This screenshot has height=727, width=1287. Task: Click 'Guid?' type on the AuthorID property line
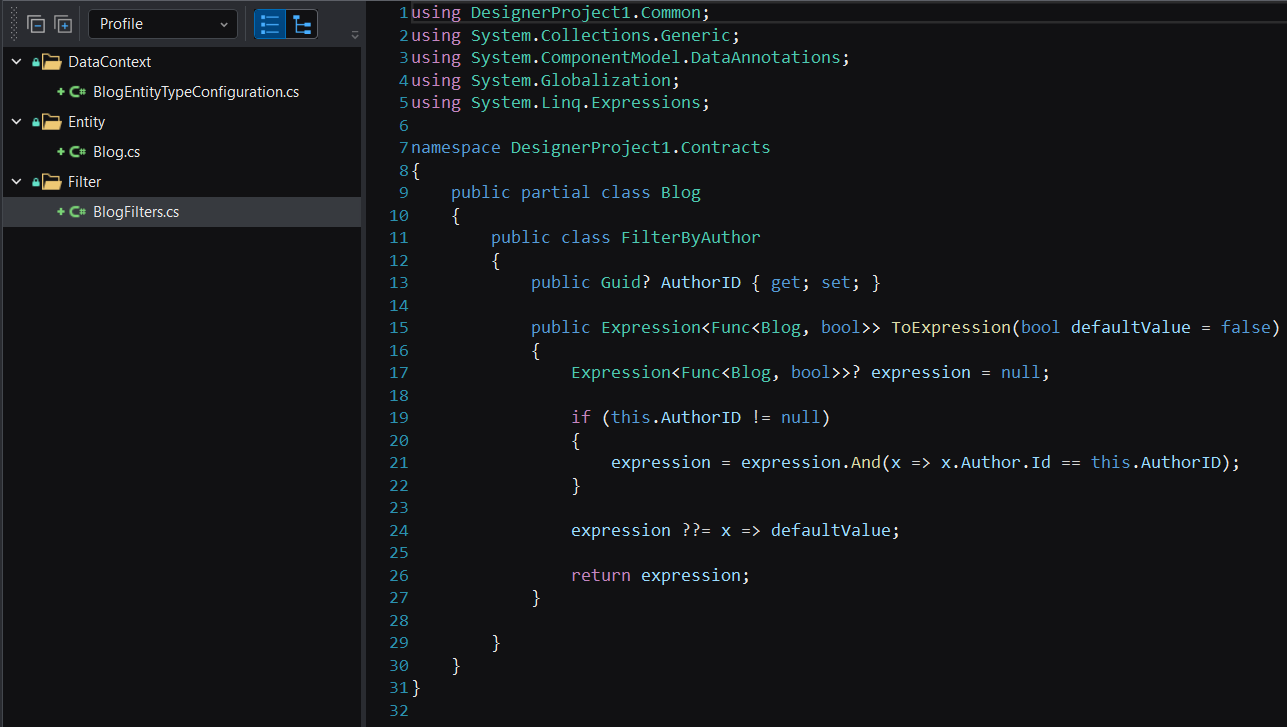(626, 283)
